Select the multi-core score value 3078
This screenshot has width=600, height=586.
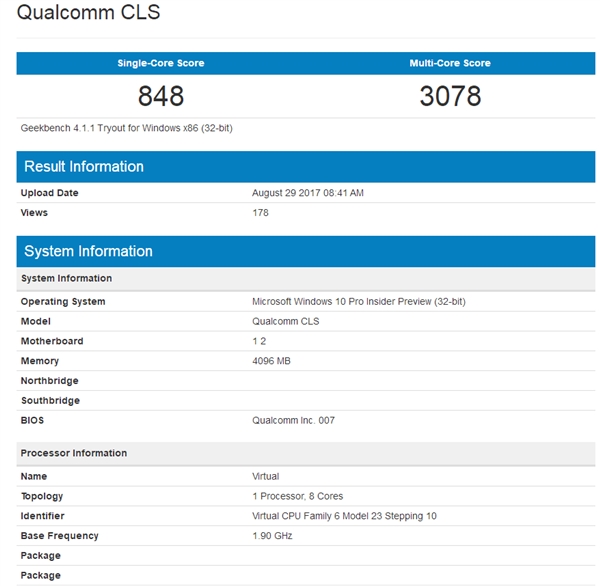pos(450,96)
